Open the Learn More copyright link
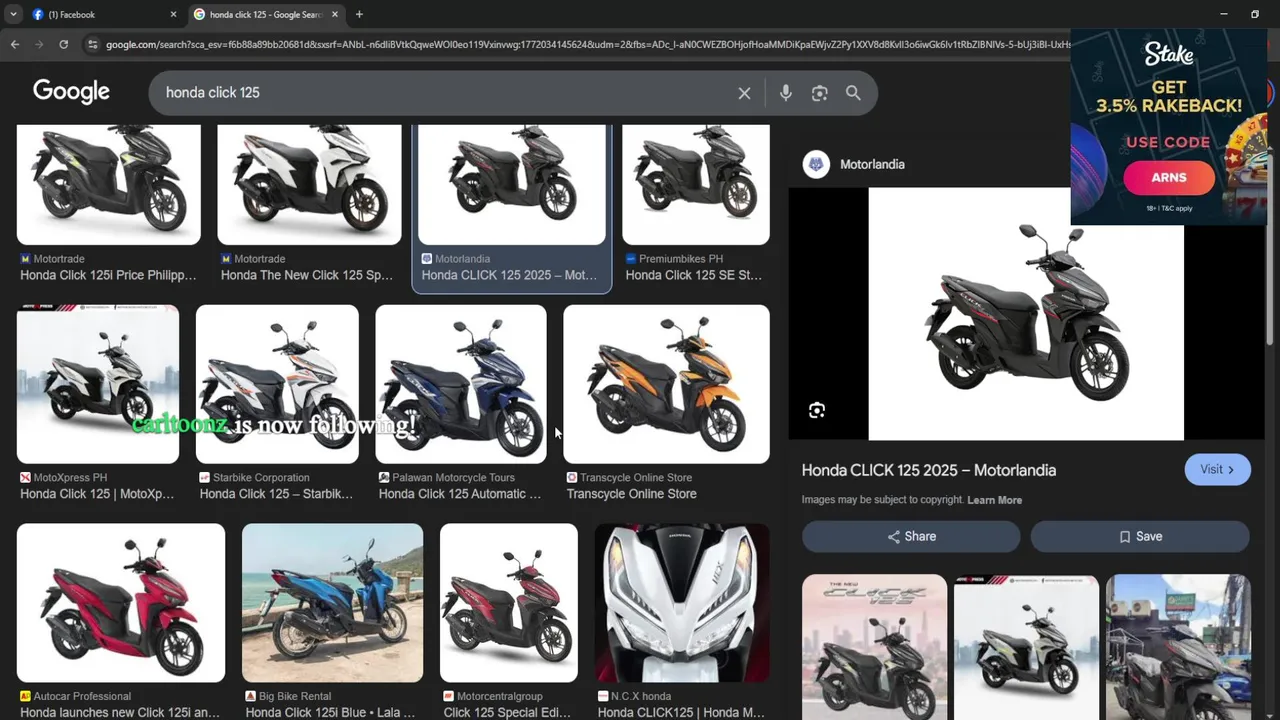1280x720 pixels. [994, 500]
